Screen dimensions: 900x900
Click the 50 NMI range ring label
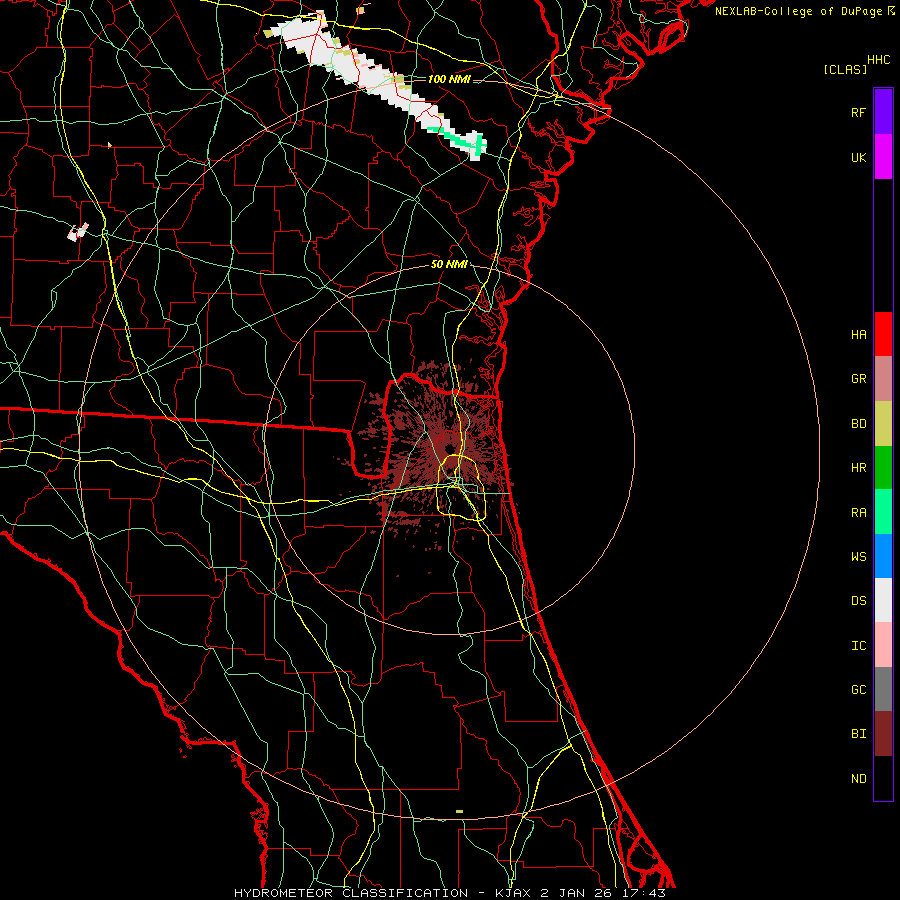[449, 264]
